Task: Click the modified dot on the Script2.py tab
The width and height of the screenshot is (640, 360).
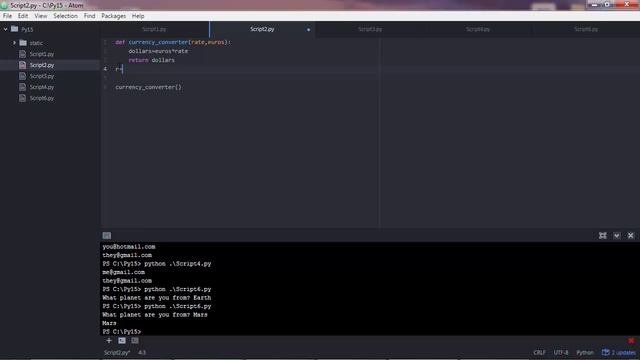Action: click(309, 29)
